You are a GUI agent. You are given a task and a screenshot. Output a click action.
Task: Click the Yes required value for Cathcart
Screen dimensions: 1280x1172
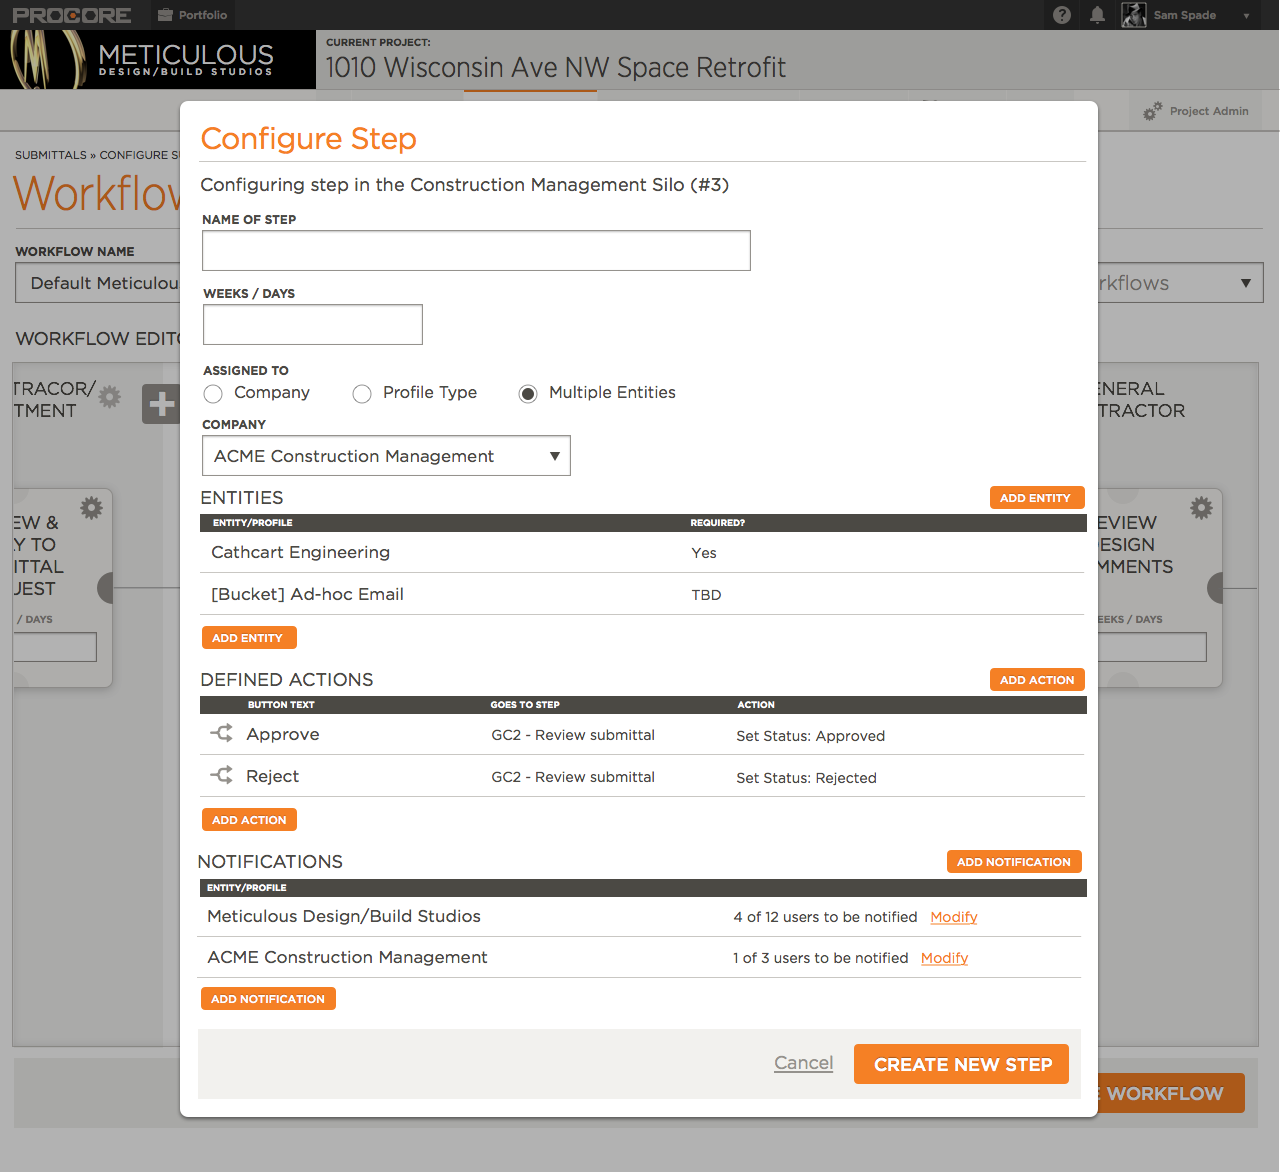[704, 553]
